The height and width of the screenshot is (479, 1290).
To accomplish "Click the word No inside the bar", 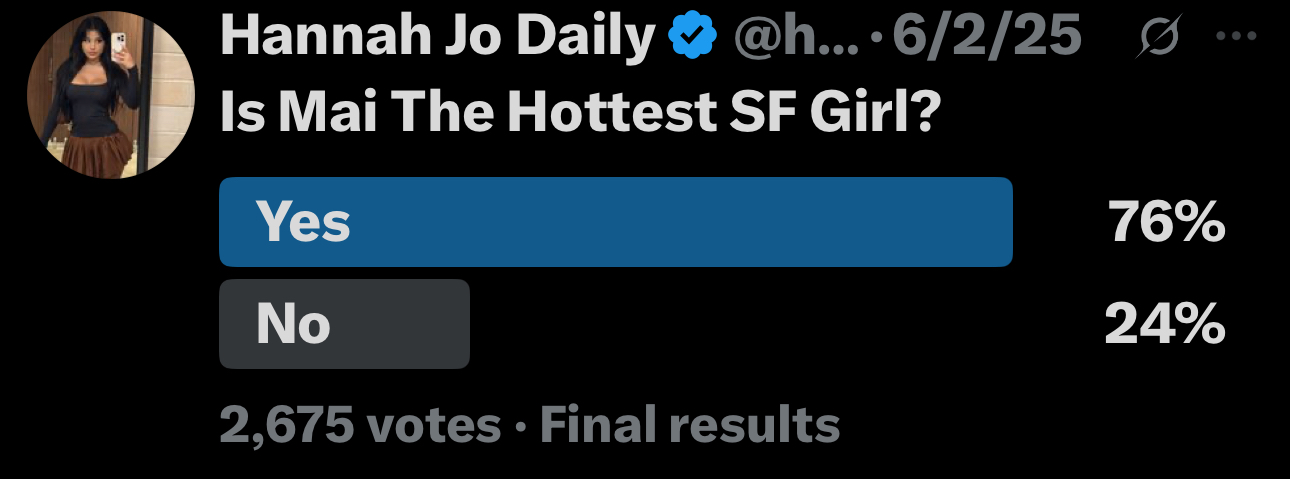I will click(x=293, y=324).
